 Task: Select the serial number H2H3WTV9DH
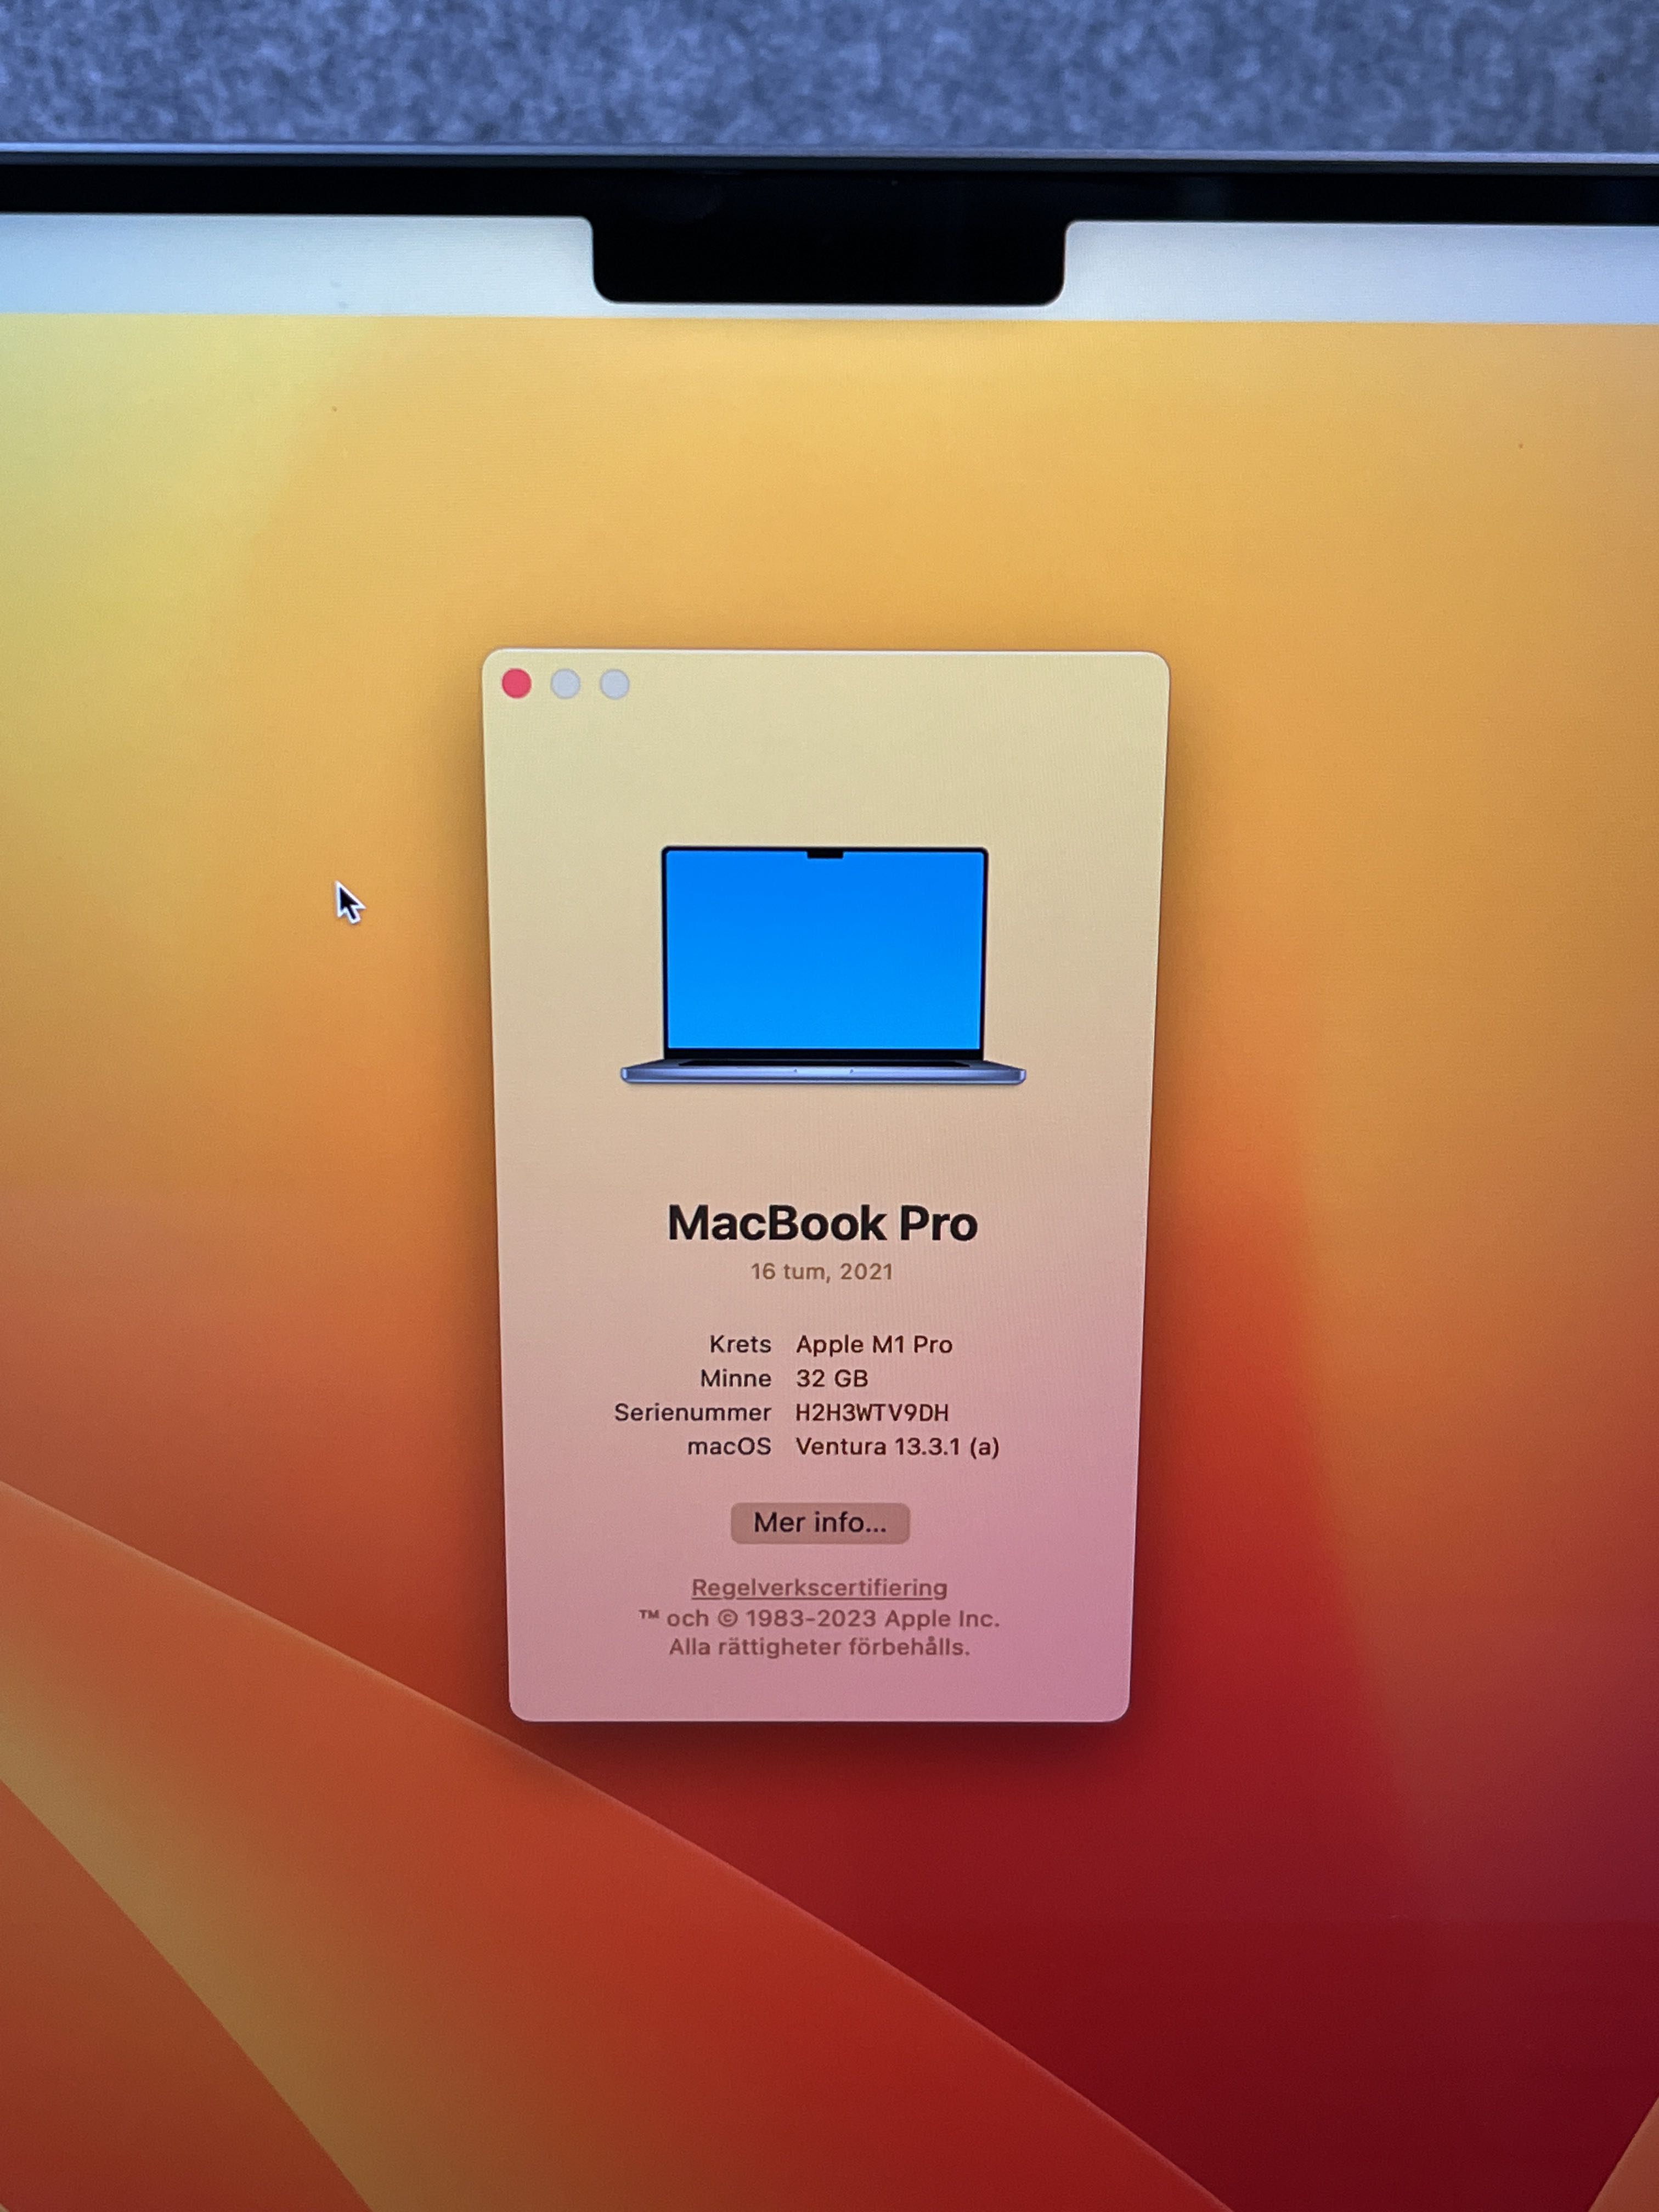872,1412
